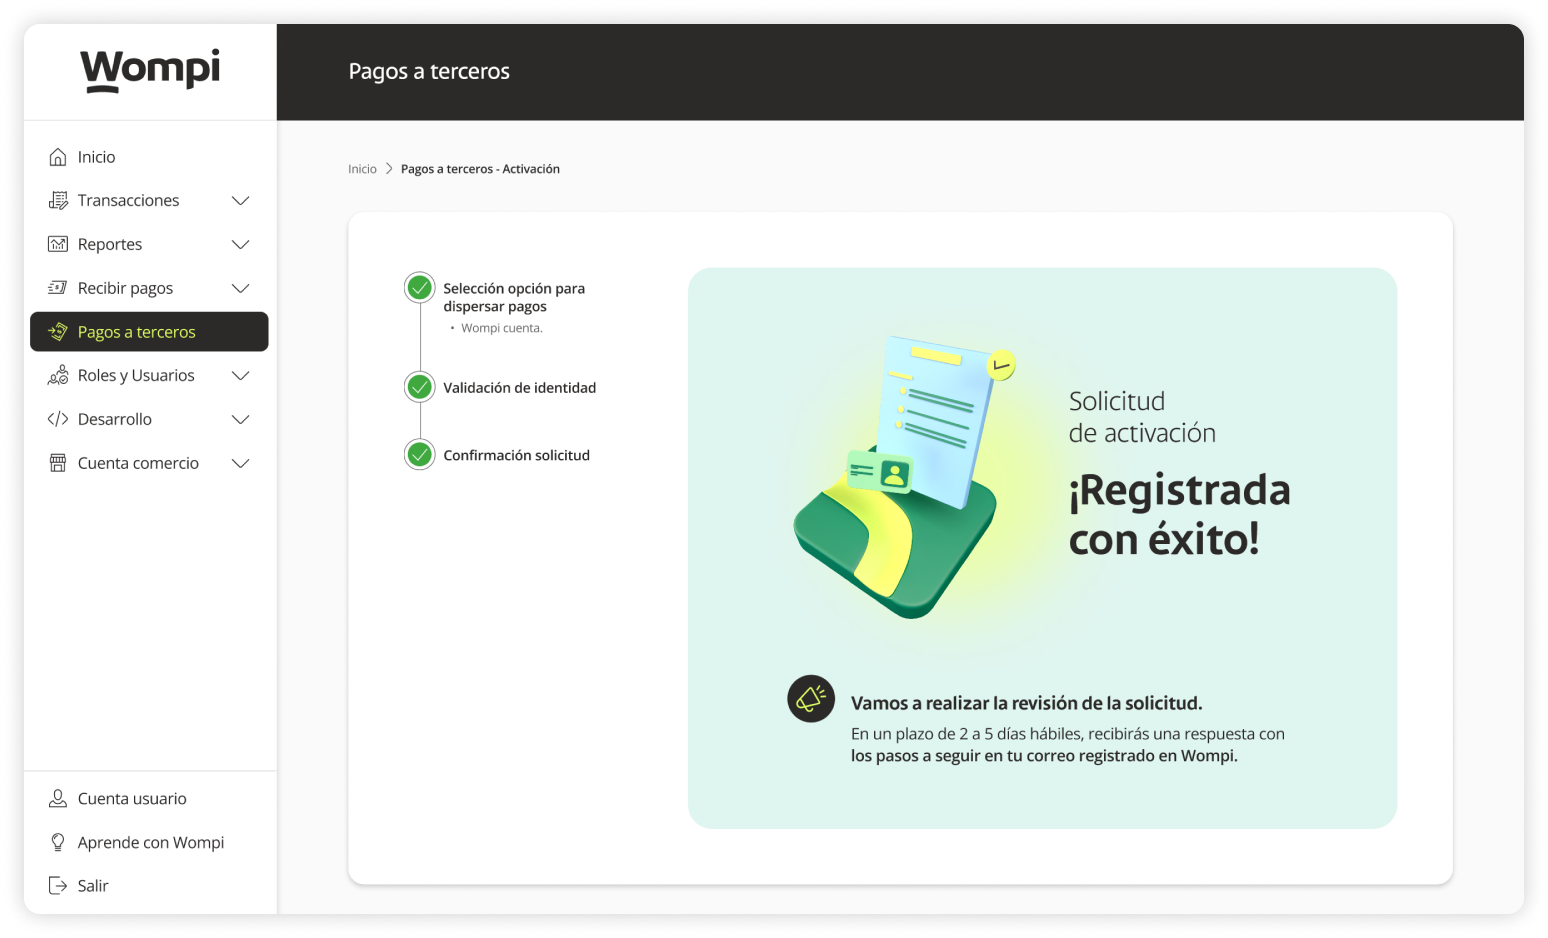Click Inicio in the breadcrumb trail

click(362, 168)
